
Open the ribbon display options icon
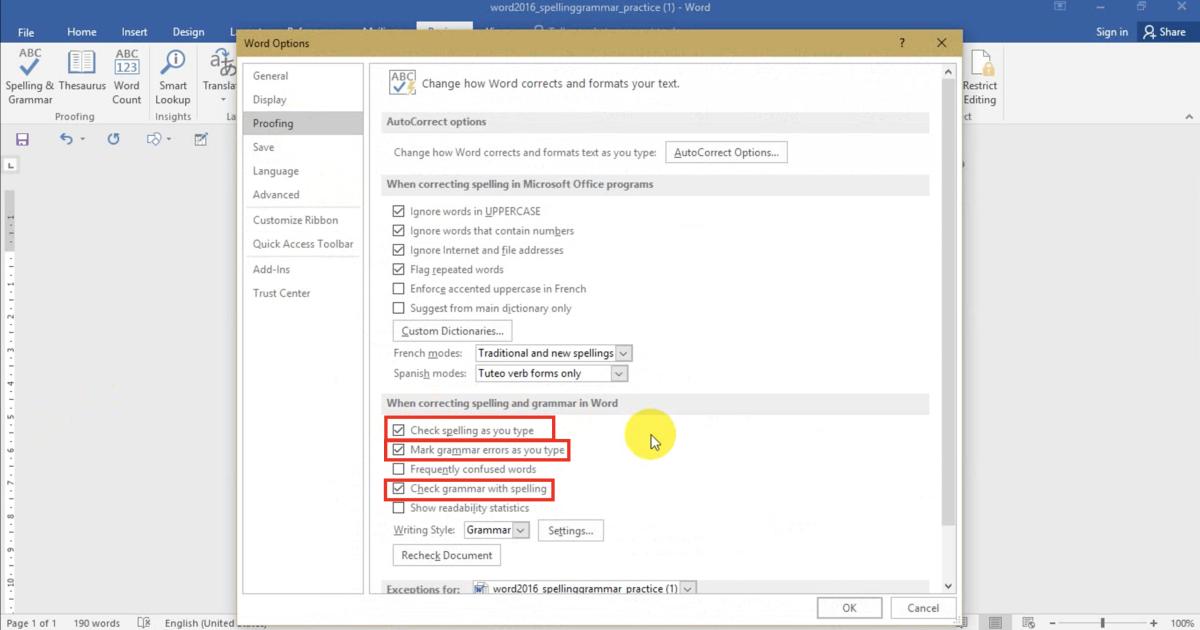pyautogui.click(x=1059, y=8)
